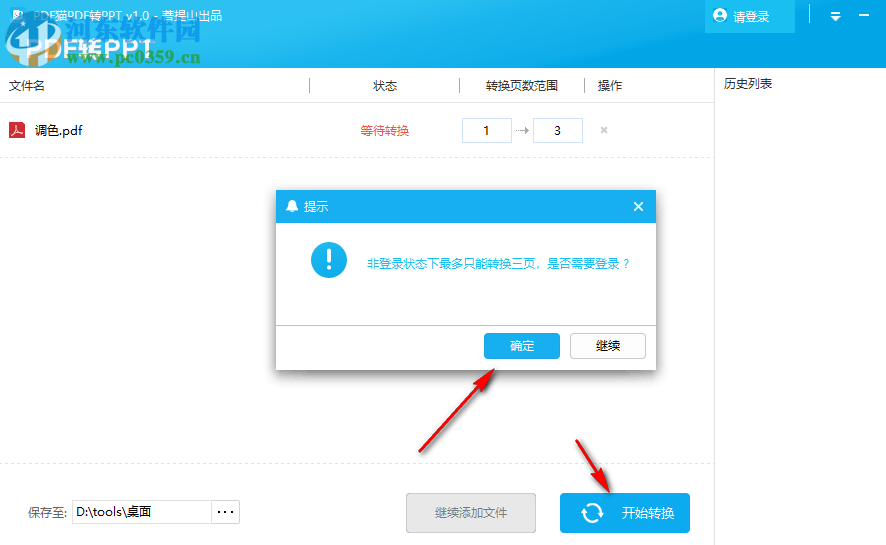Image resolution: width=886 pixels, height=545 pixels.
Task: Click the save path field D:\tools\桌面
Action: point(142,512)
